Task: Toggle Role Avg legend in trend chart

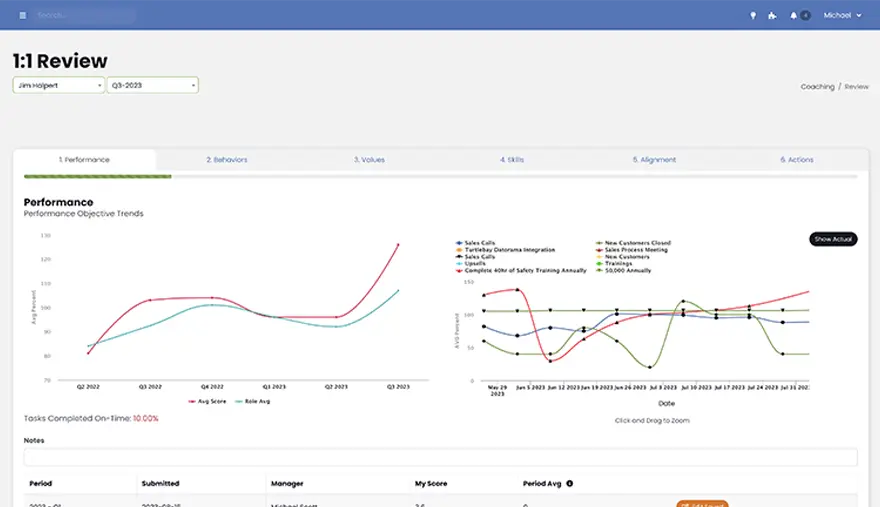Action: pos(254,401)
